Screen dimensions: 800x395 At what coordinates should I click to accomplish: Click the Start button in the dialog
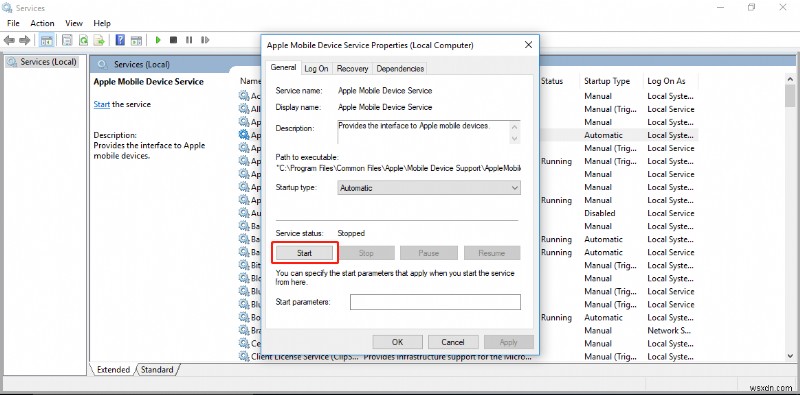coord(304,253)
